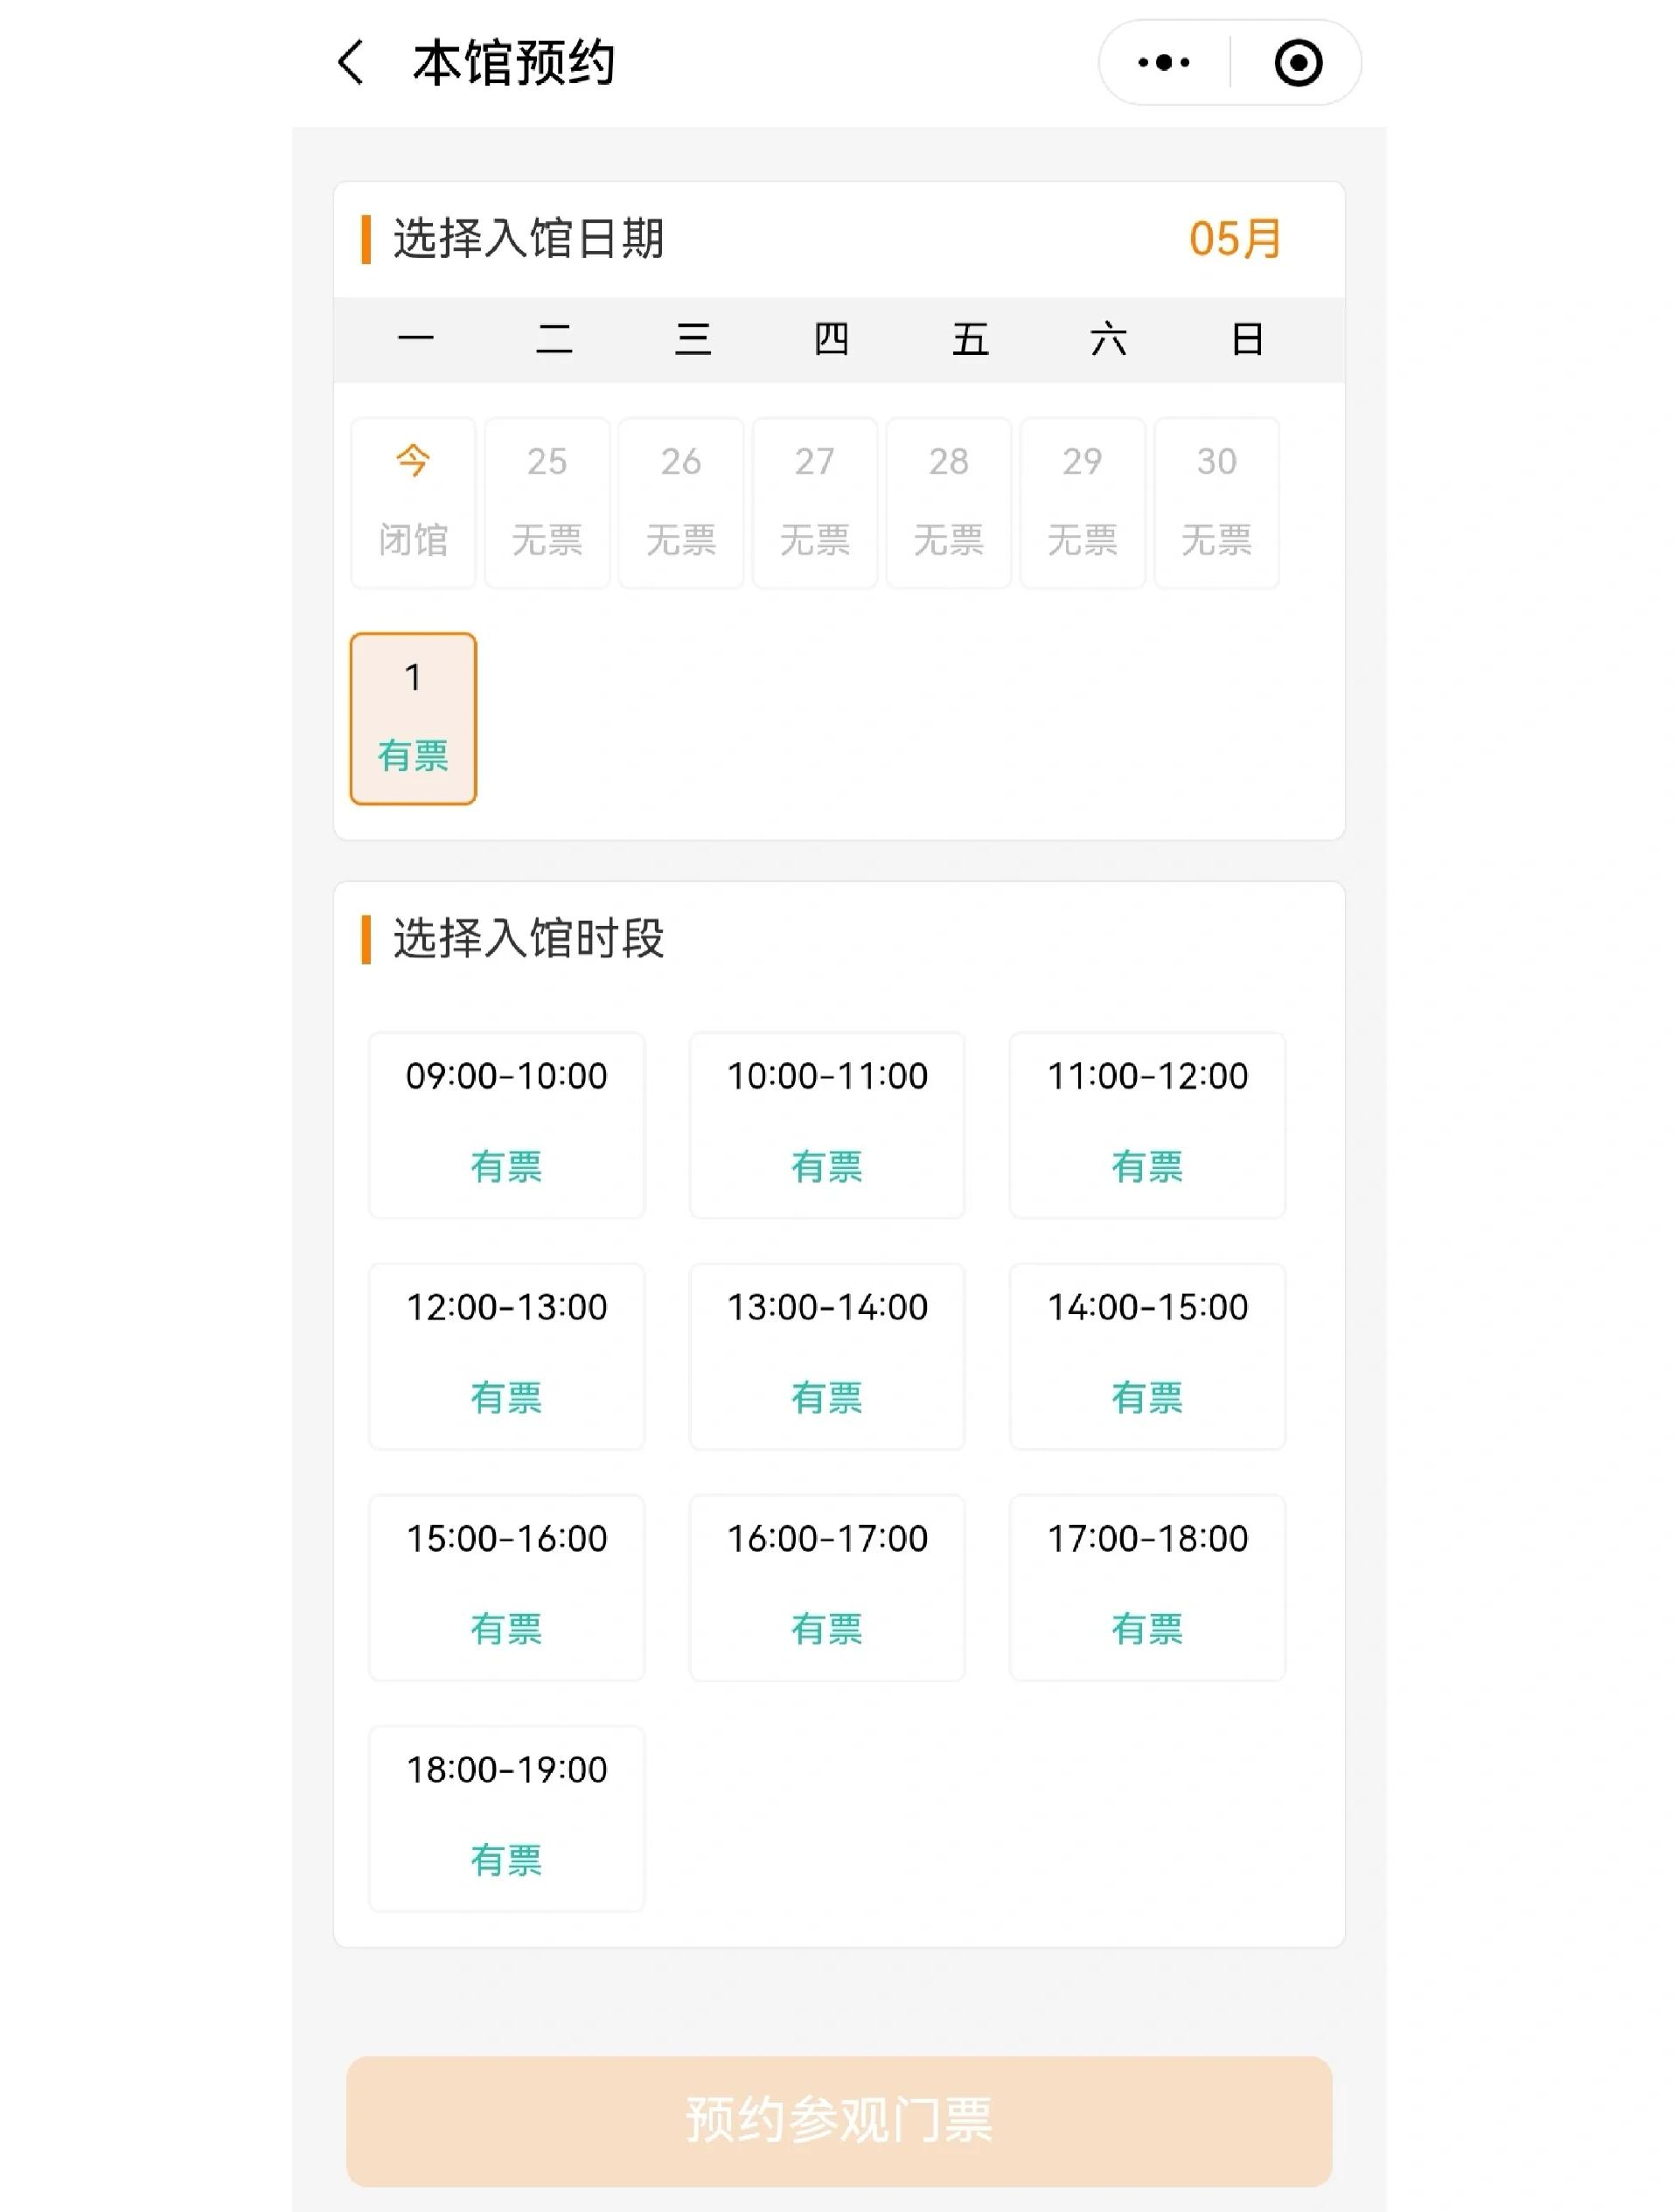Click the 一 Monday weekday header
Image resolution: width=1679 pixels, height=2212 pixels.
pyautogui.click(x=416, y=339)
